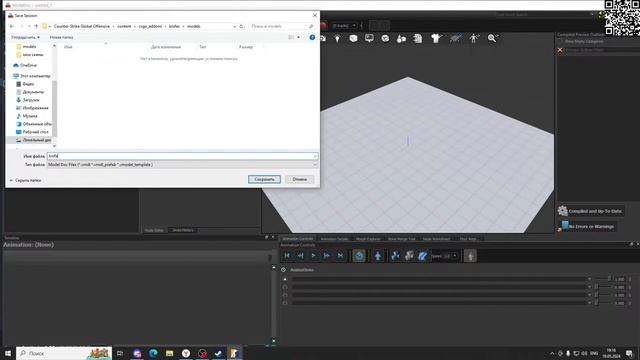This screenshot has width=640, height=360.
Task: Click the navigation pane scrollbar
Action: pyautogui.click(x=54, y=109)
